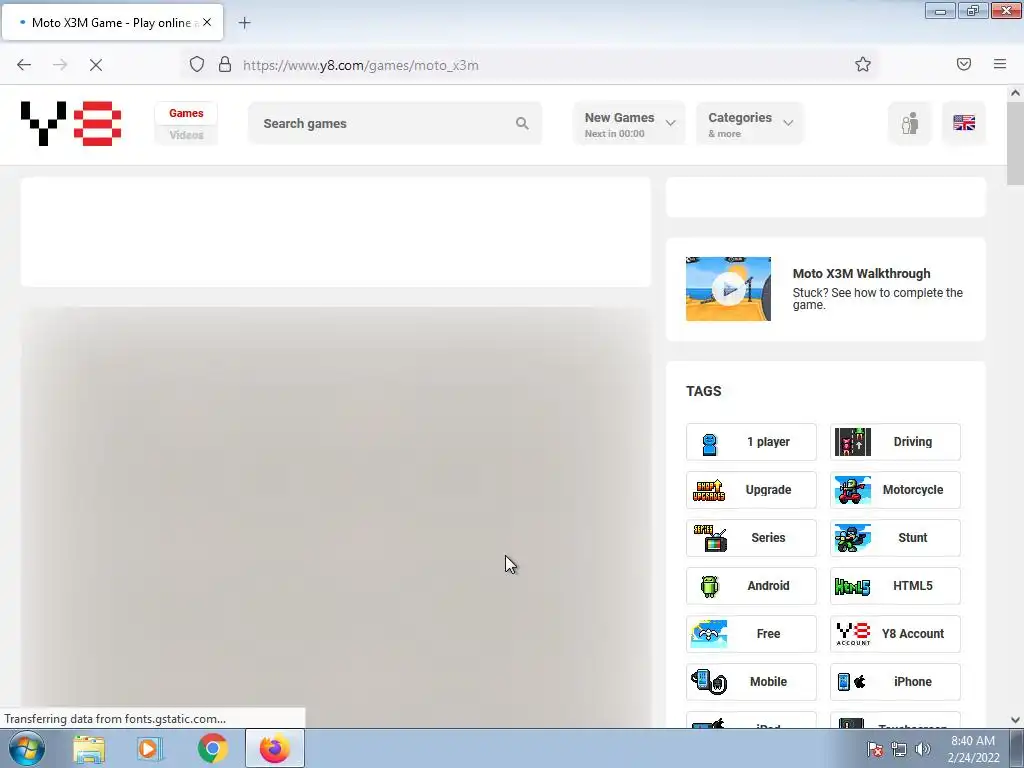Image resolution: width=1024 pixels, height=768 pixels.
Task: Select the Android tag
Action: (x=751, y=586)
